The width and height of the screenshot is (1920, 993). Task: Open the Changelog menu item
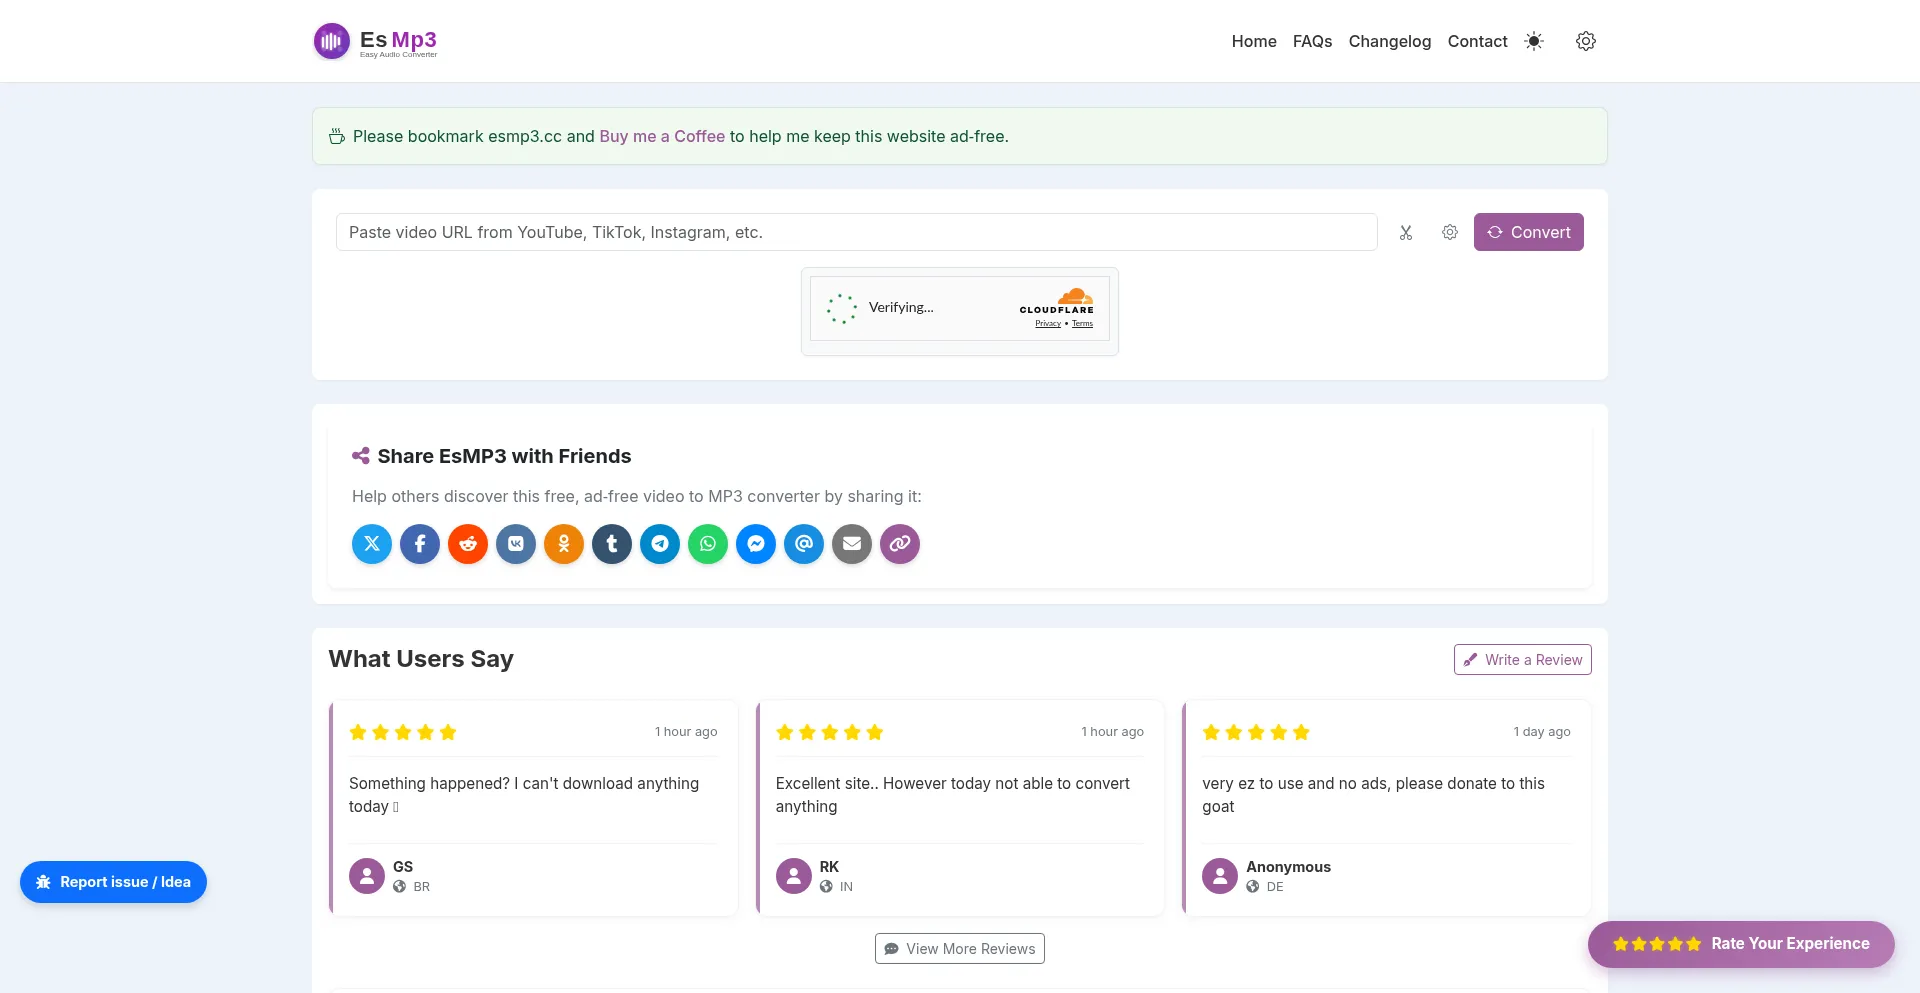1389,41
